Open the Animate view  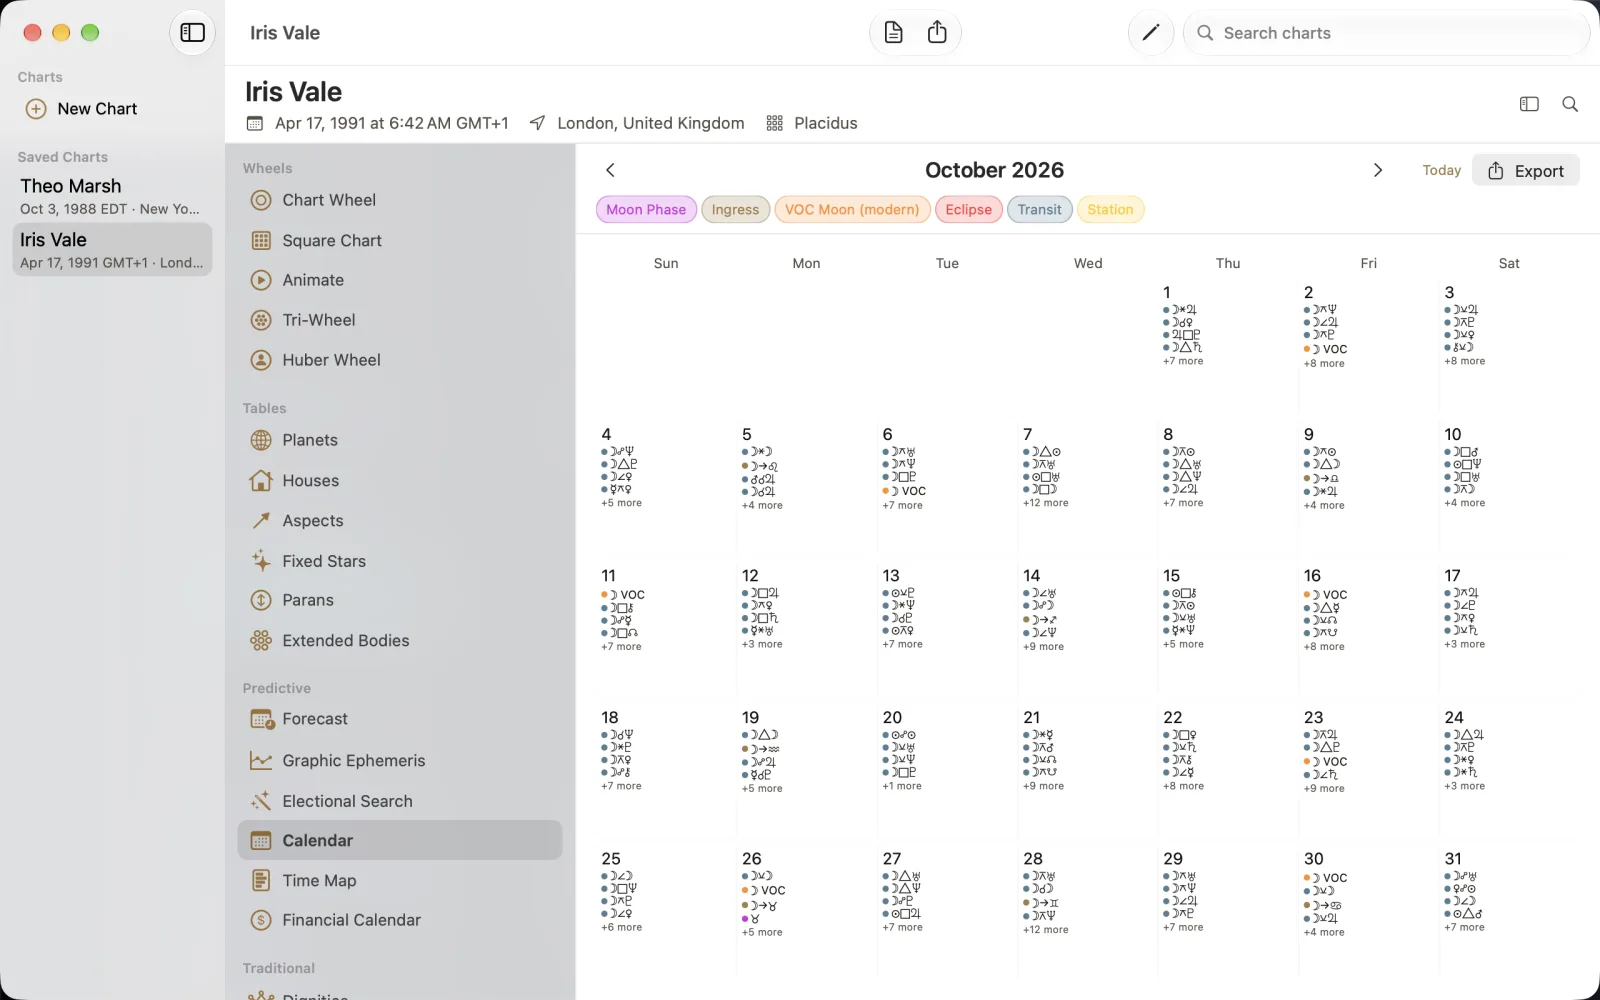pyautogui.click(x=400, y=280)
